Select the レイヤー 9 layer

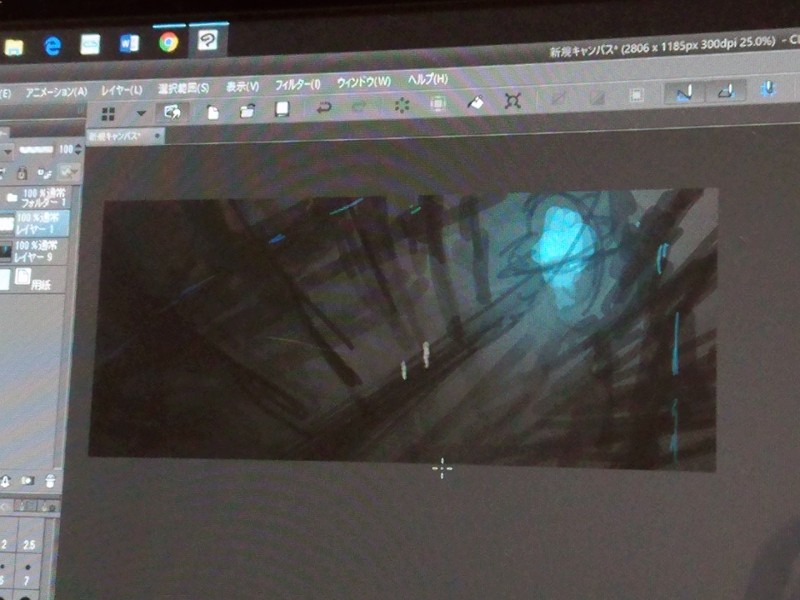tap(34, 252)
